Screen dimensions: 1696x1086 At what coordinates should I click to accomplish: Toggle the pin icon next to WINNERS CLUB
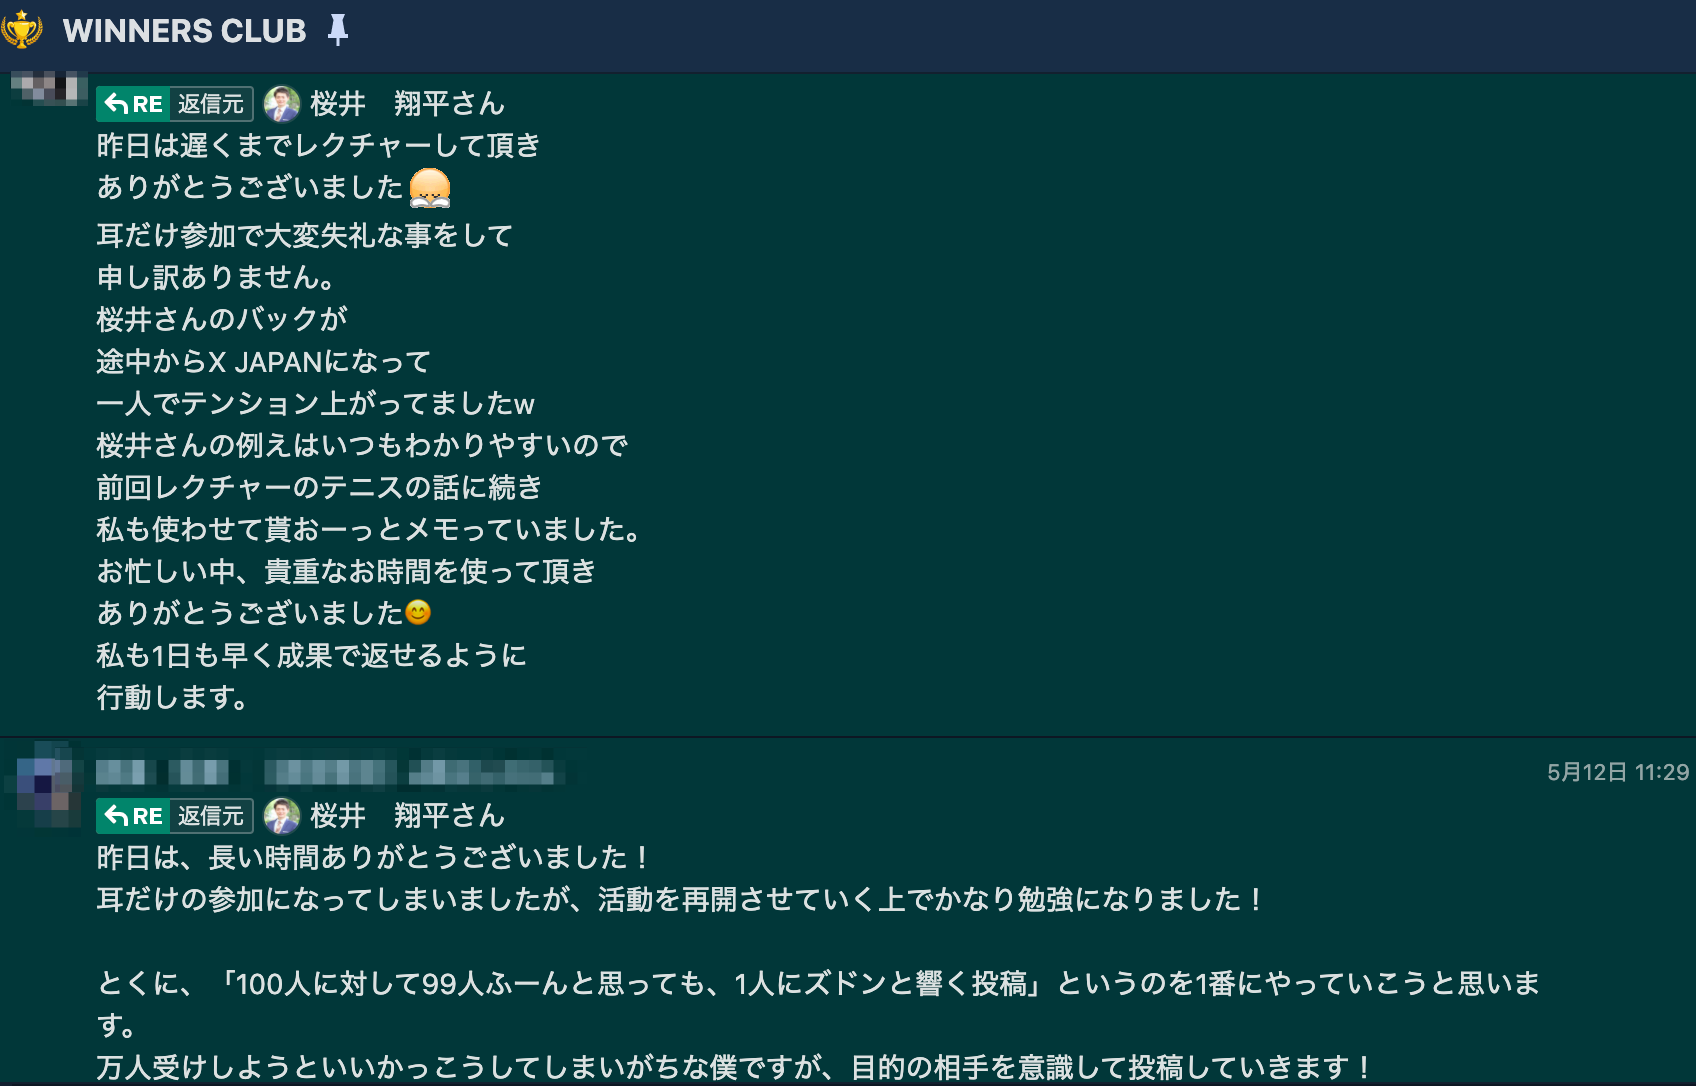point(338,30)
